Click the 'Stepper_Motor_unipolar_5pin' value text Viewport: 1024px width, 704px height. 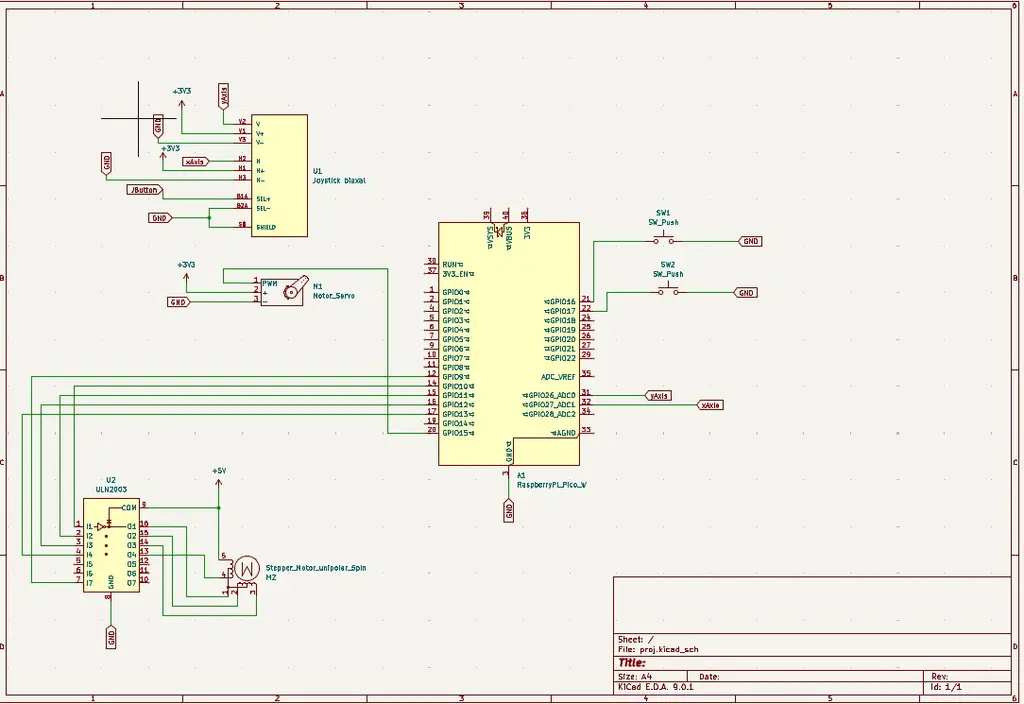click(316, 568)
